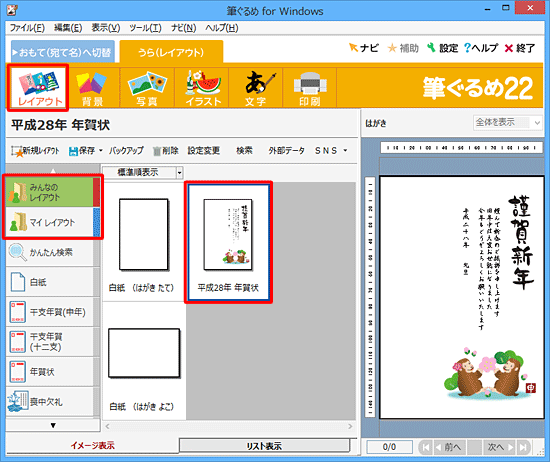The width and height of the screenshot is (550, 462).
Task: Select the 写真 photo tool icon
Action: (147, 88)
